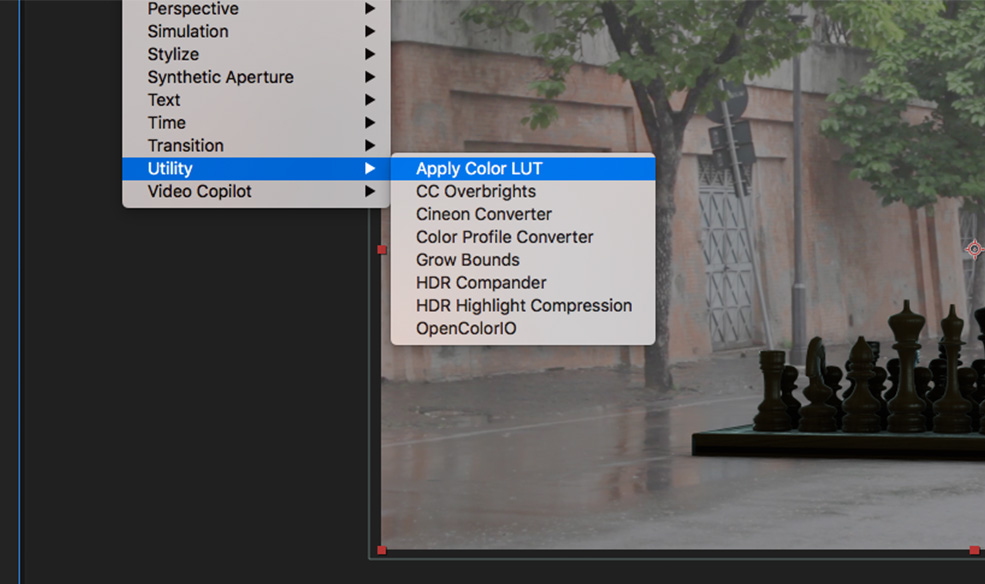Choose HDR Compander effect
The image size is (985, 584).
tap(523, 283)
